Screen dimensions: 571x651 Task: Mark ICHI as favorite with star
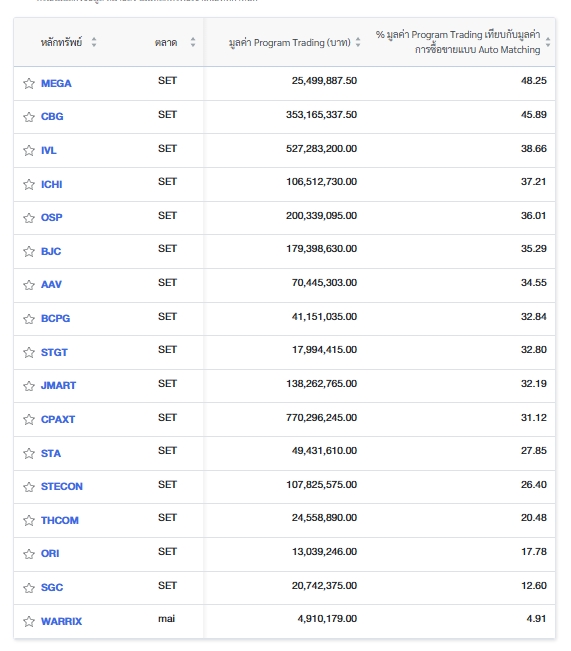coord(29,184)
